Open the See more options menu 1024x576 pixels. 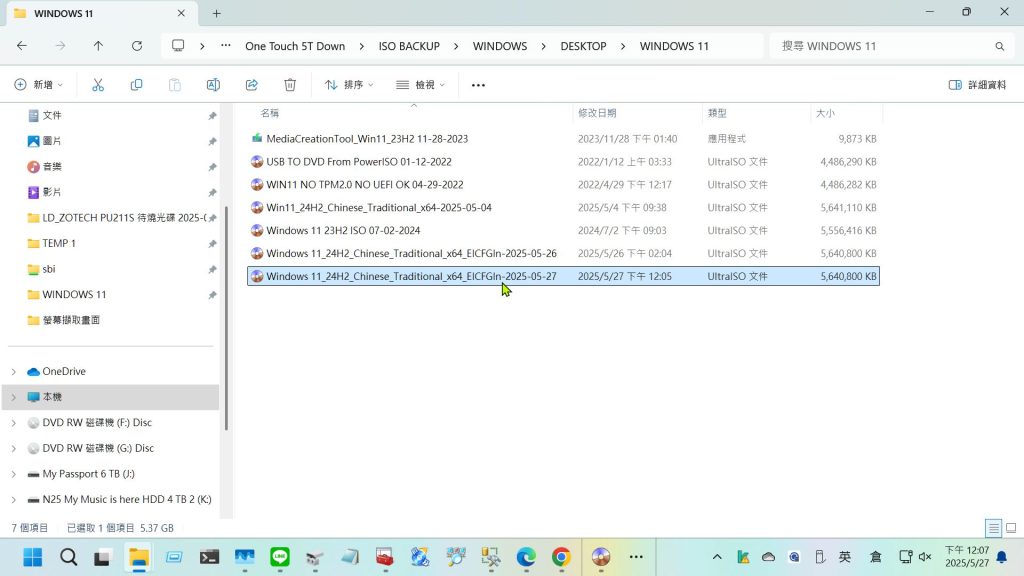click(478, 85)
